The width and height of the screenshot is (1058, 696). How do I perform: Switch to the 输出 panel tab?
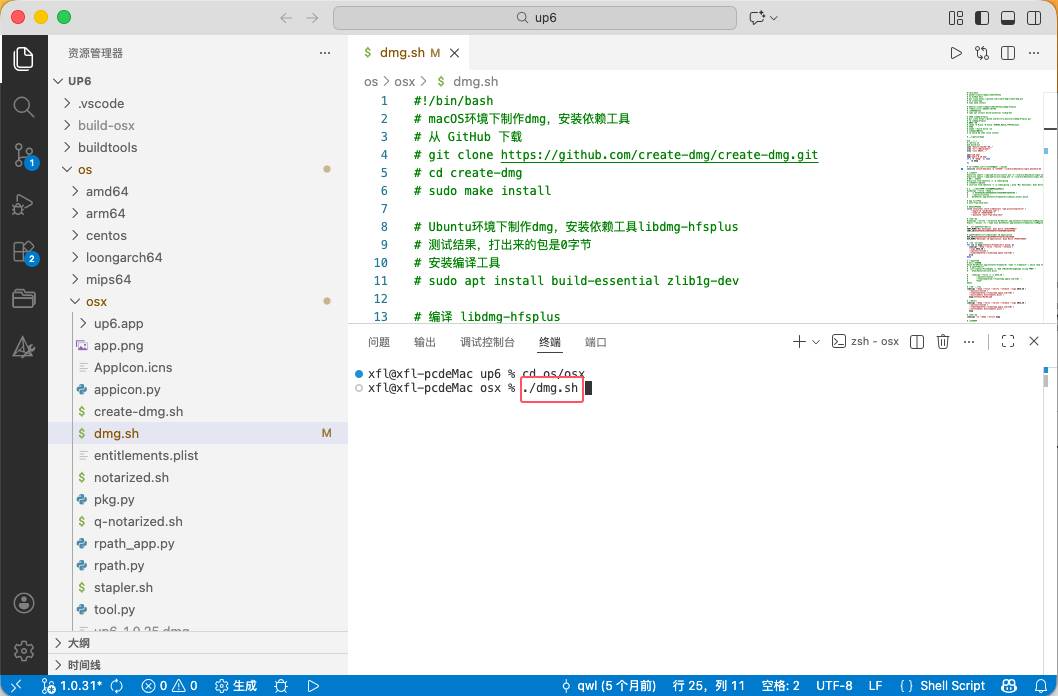coord(425,342)
